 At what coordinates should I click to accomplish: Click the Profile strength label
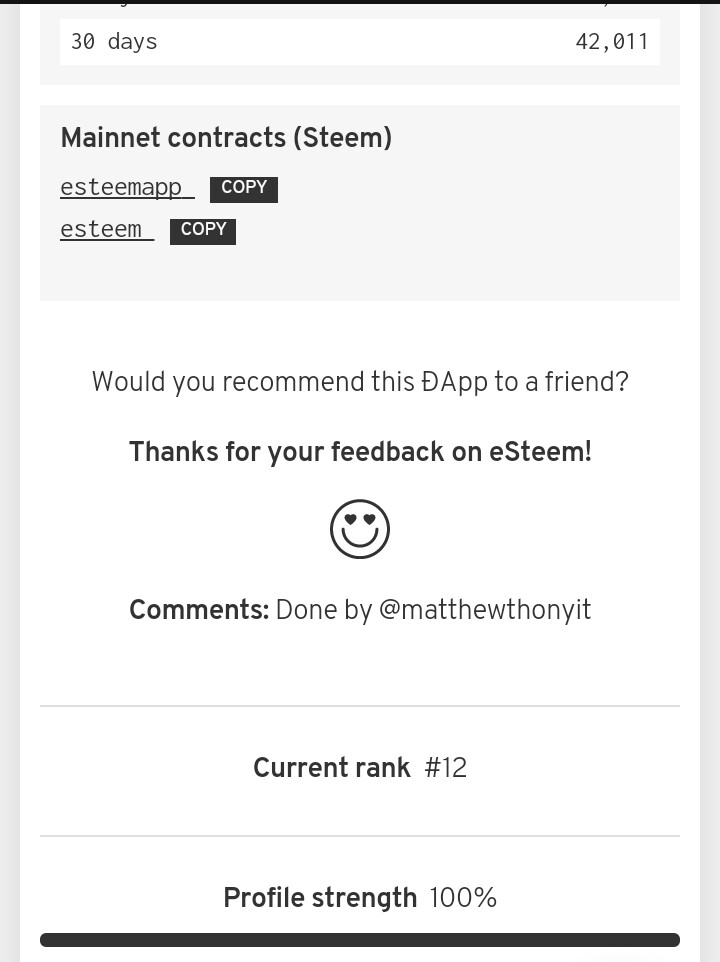click(x=320, y=898)
